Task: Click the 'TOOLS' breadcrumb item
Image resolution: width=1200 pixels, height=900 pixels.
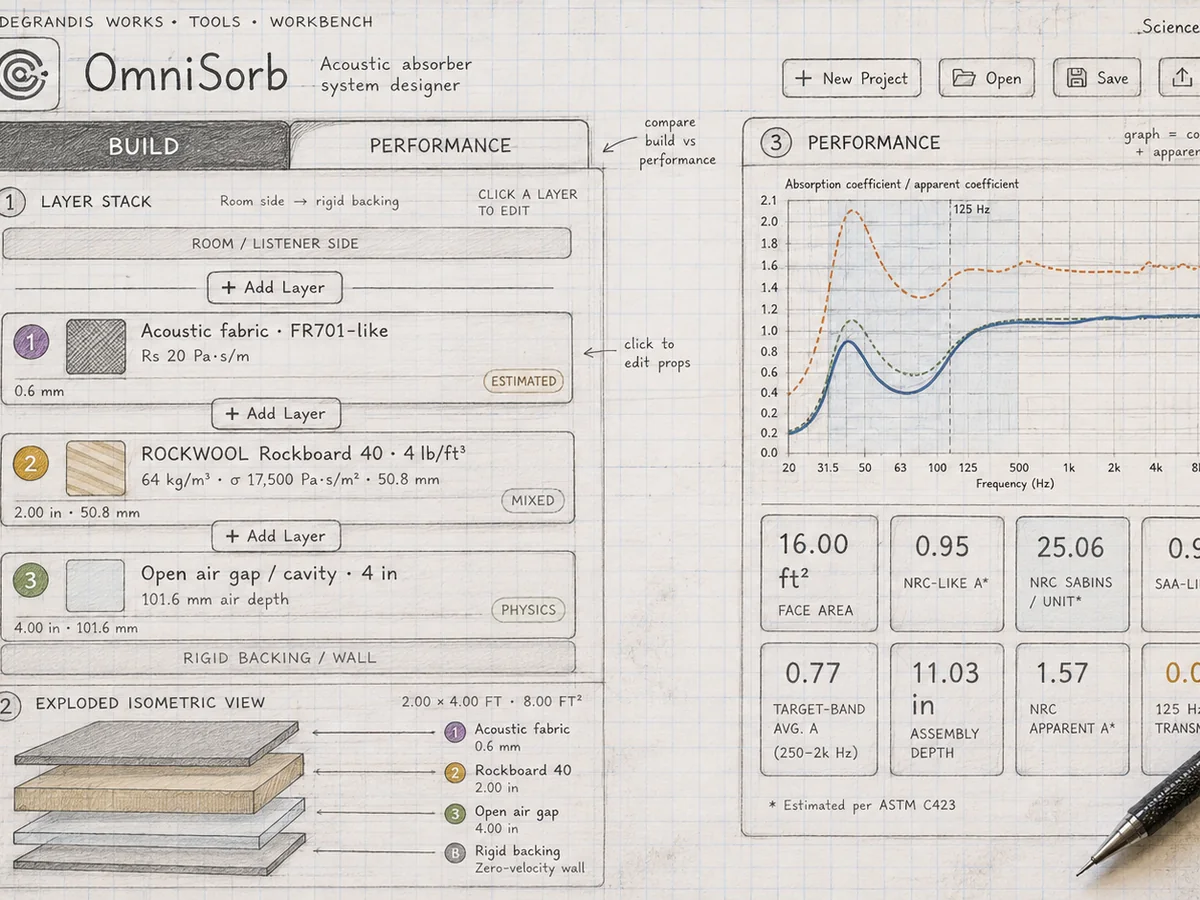Action: [x=214, y=21]
